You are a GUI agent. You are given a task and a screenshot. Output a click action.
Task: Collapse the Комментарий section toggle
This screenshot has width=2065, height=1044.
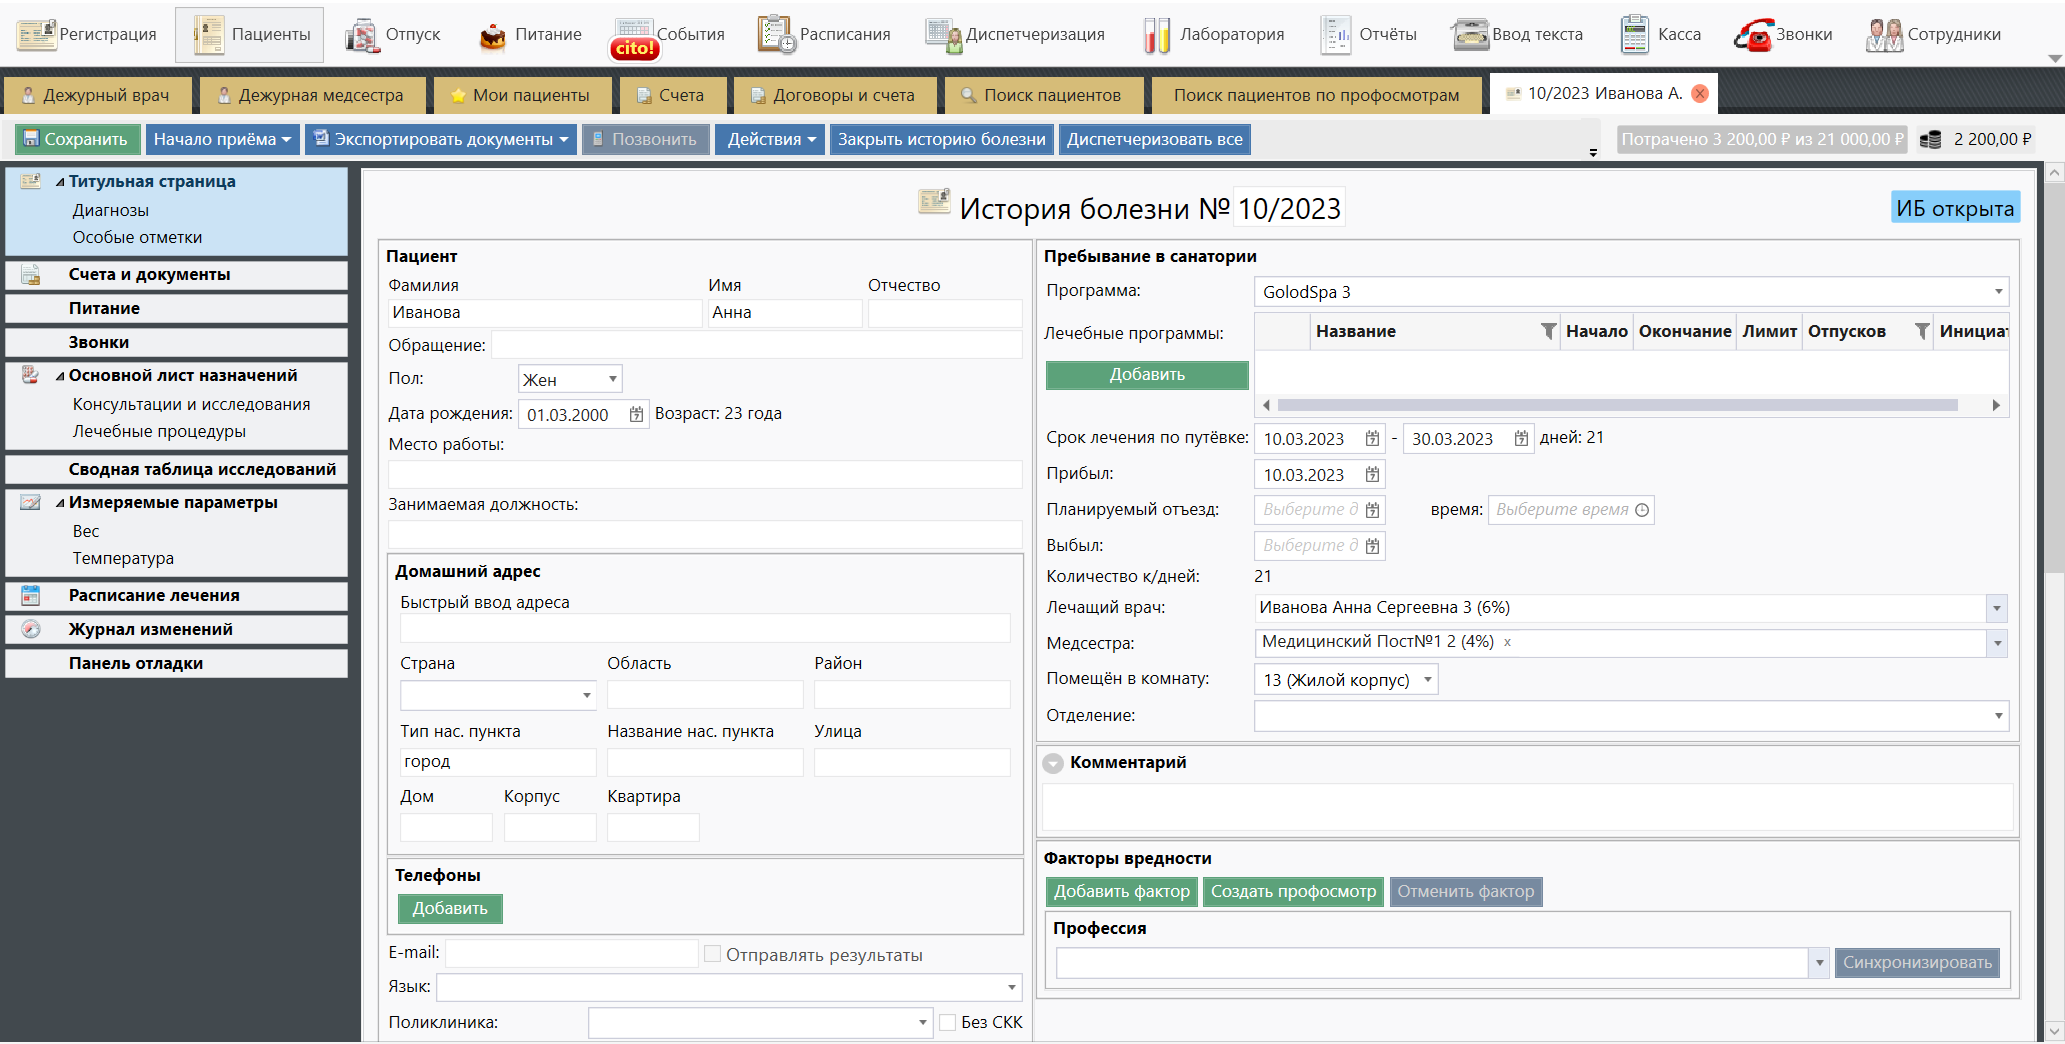pyautogui.click(x=1053, y=763)
